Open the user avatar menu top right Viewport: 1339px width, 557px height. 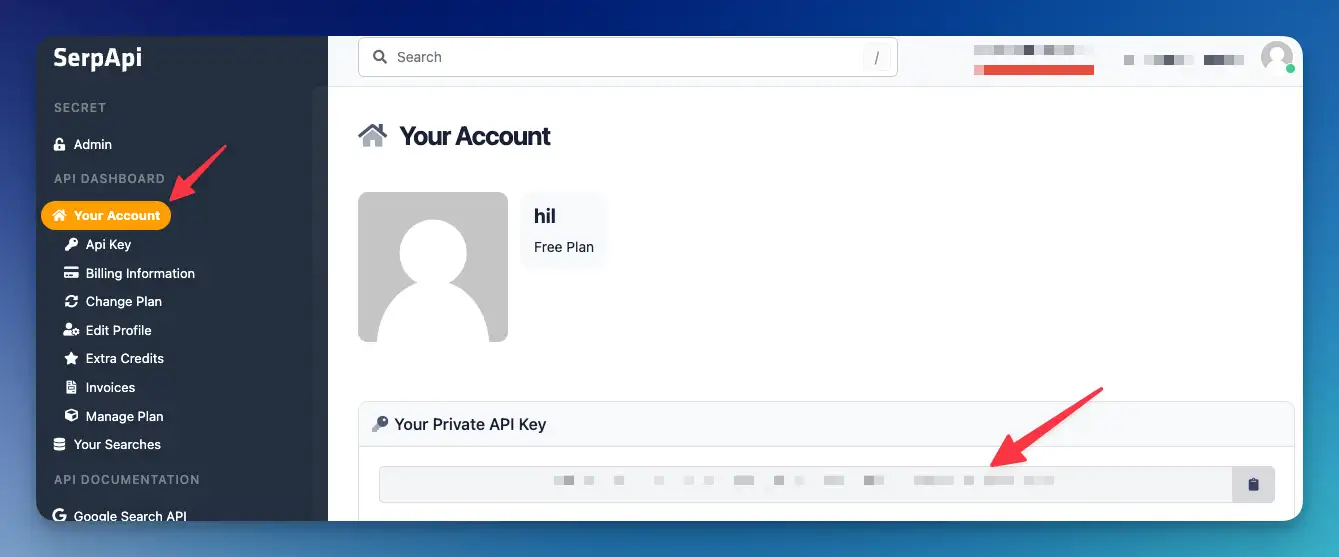click(x=1277, y=57)
